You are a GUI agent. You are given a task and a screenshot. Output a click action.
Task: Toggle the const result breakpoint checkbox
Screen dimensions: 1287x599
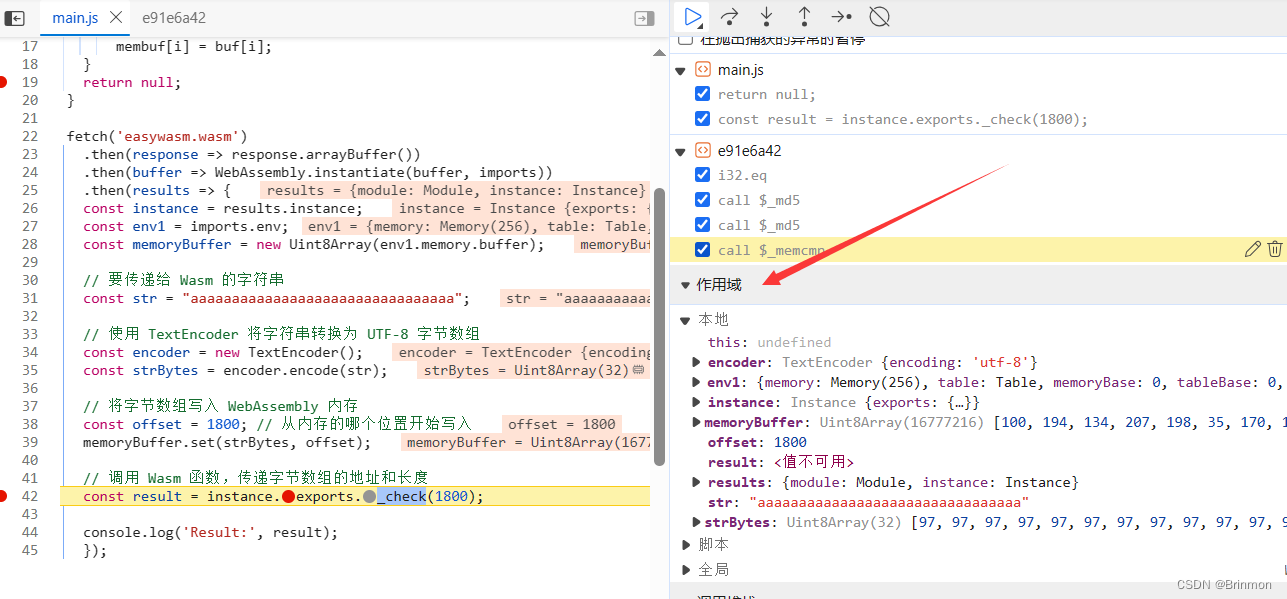tap(702, 118)
